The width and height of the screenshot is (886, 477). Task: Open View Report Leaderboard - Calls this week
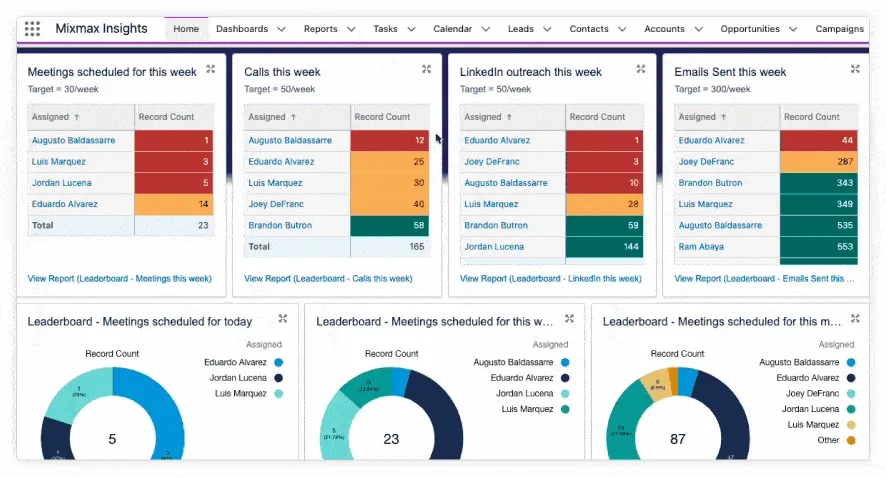(328, 279)
